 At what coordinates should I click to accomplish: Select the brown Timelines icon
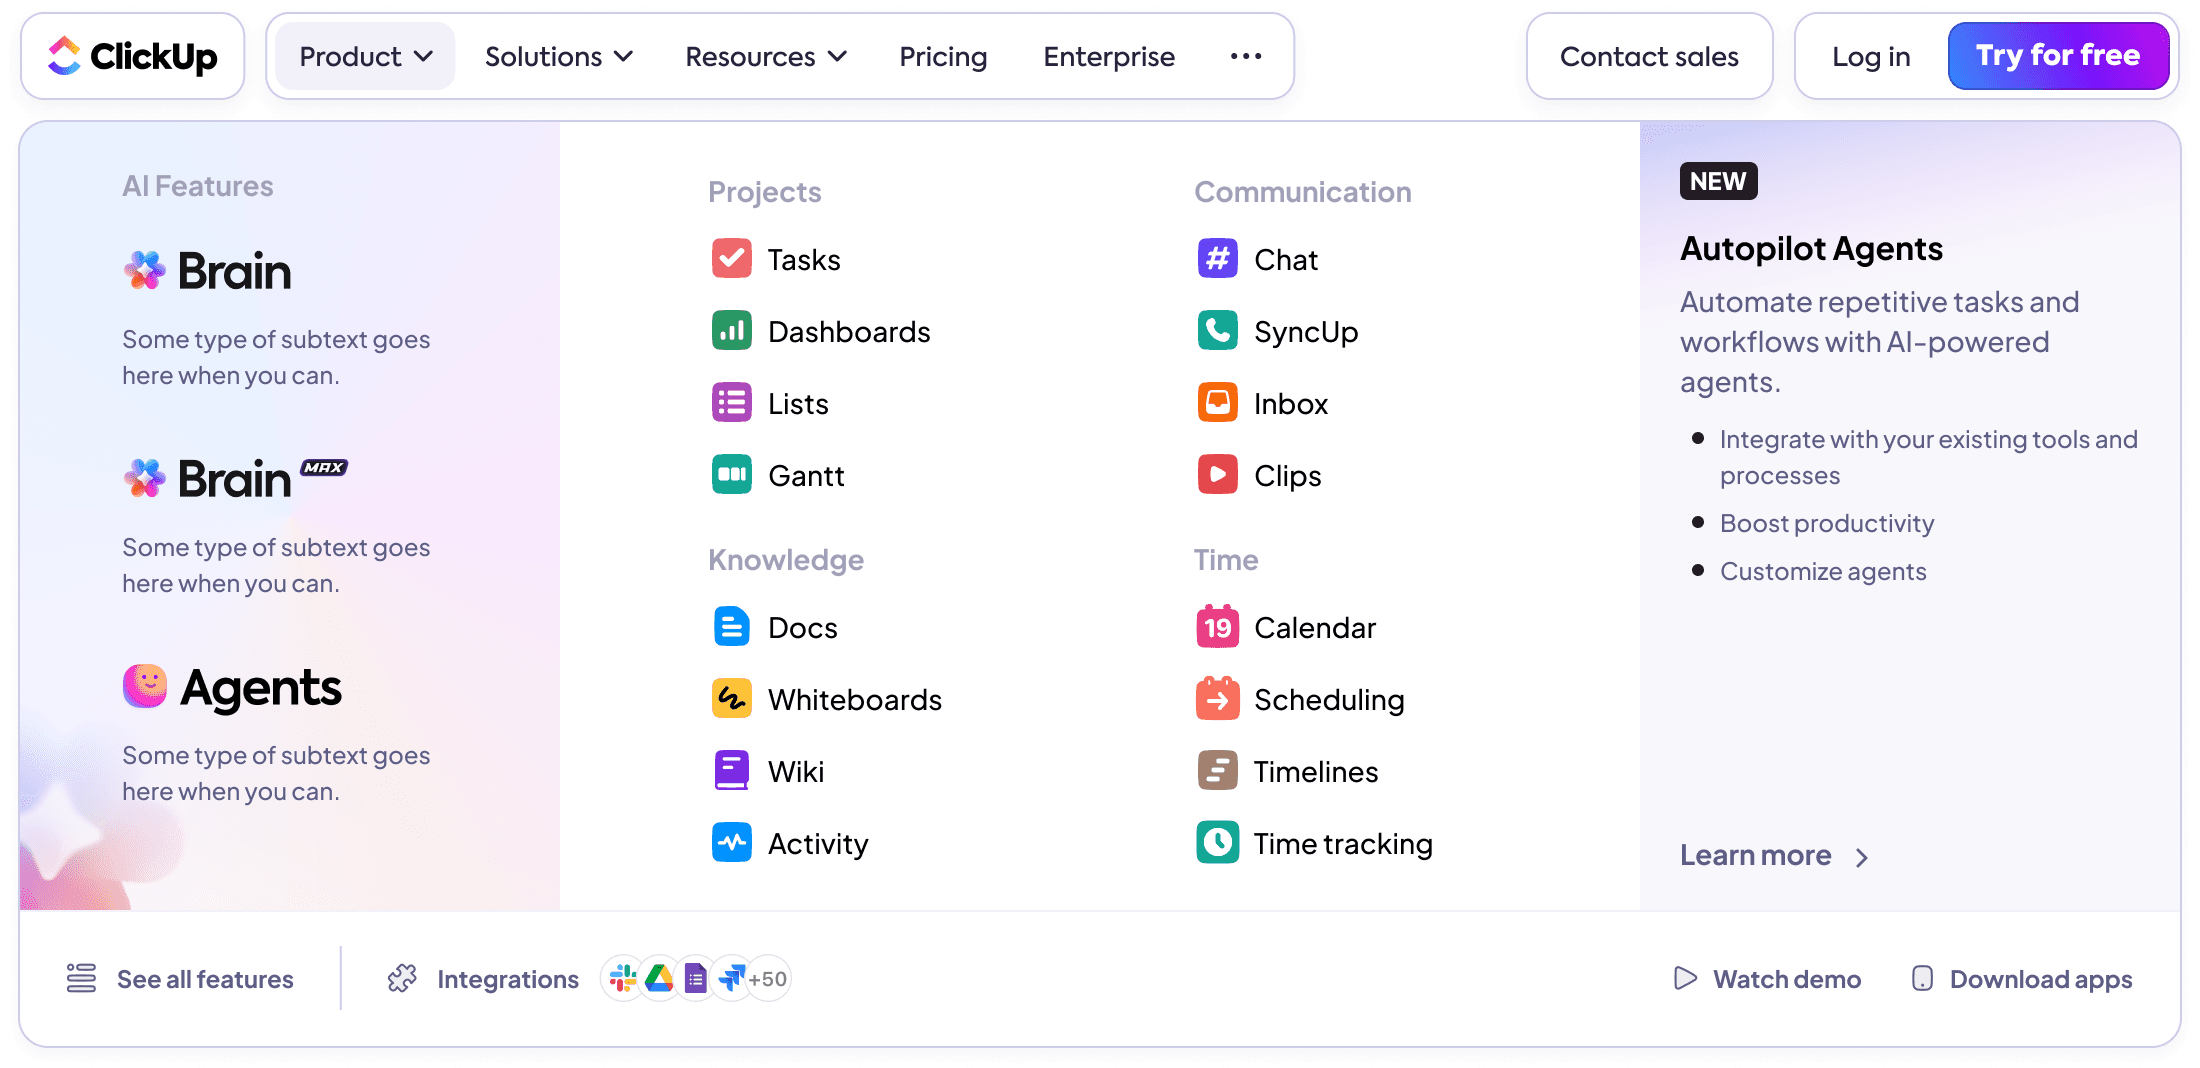pos(1218,771)
